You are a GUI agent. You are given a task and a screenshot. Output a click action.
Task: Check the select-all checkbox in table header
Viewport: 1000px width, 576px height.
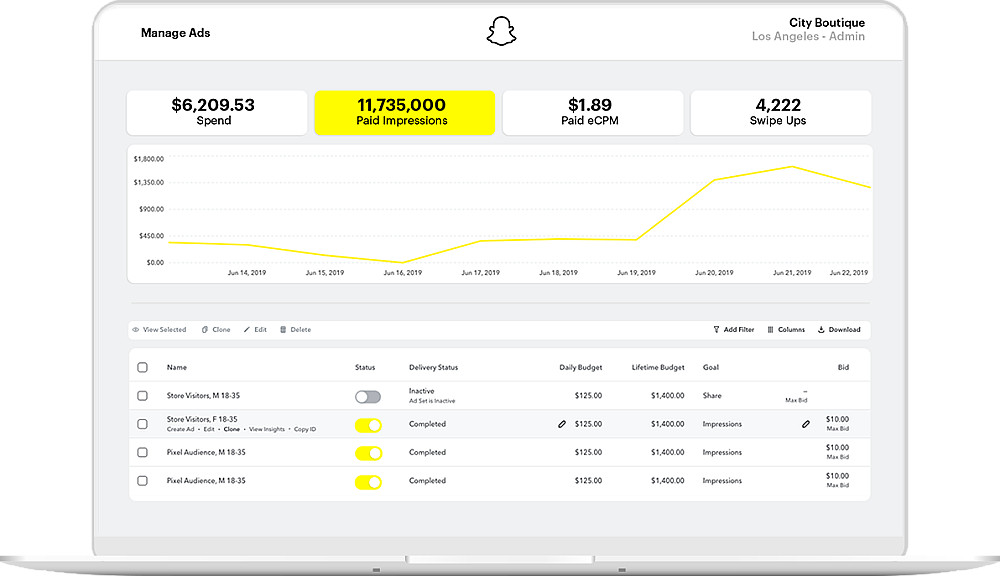click(x=142, y=367)
